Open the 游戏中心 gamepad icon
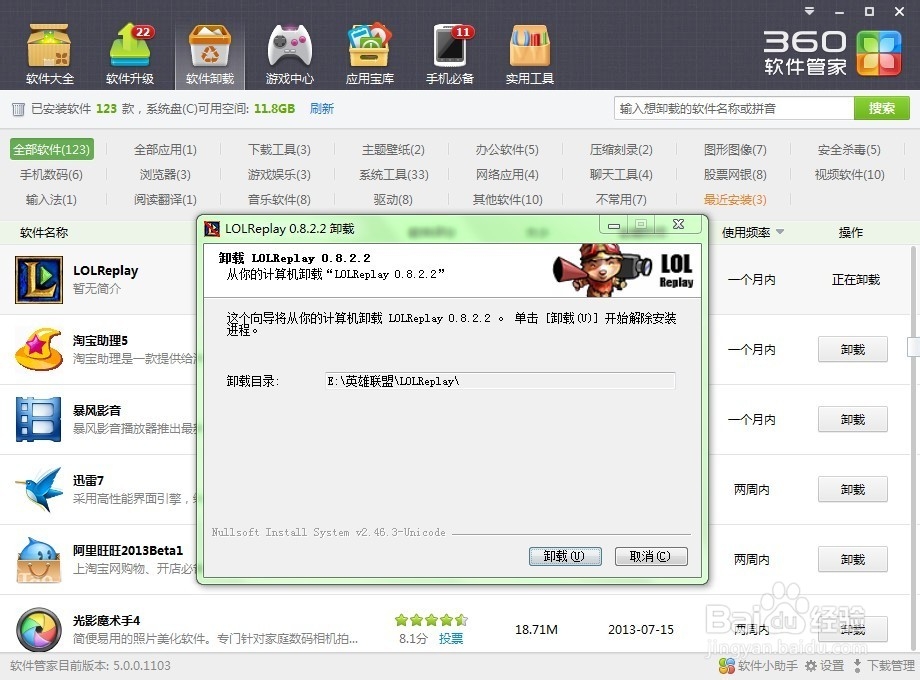 (x=289, y=54)
